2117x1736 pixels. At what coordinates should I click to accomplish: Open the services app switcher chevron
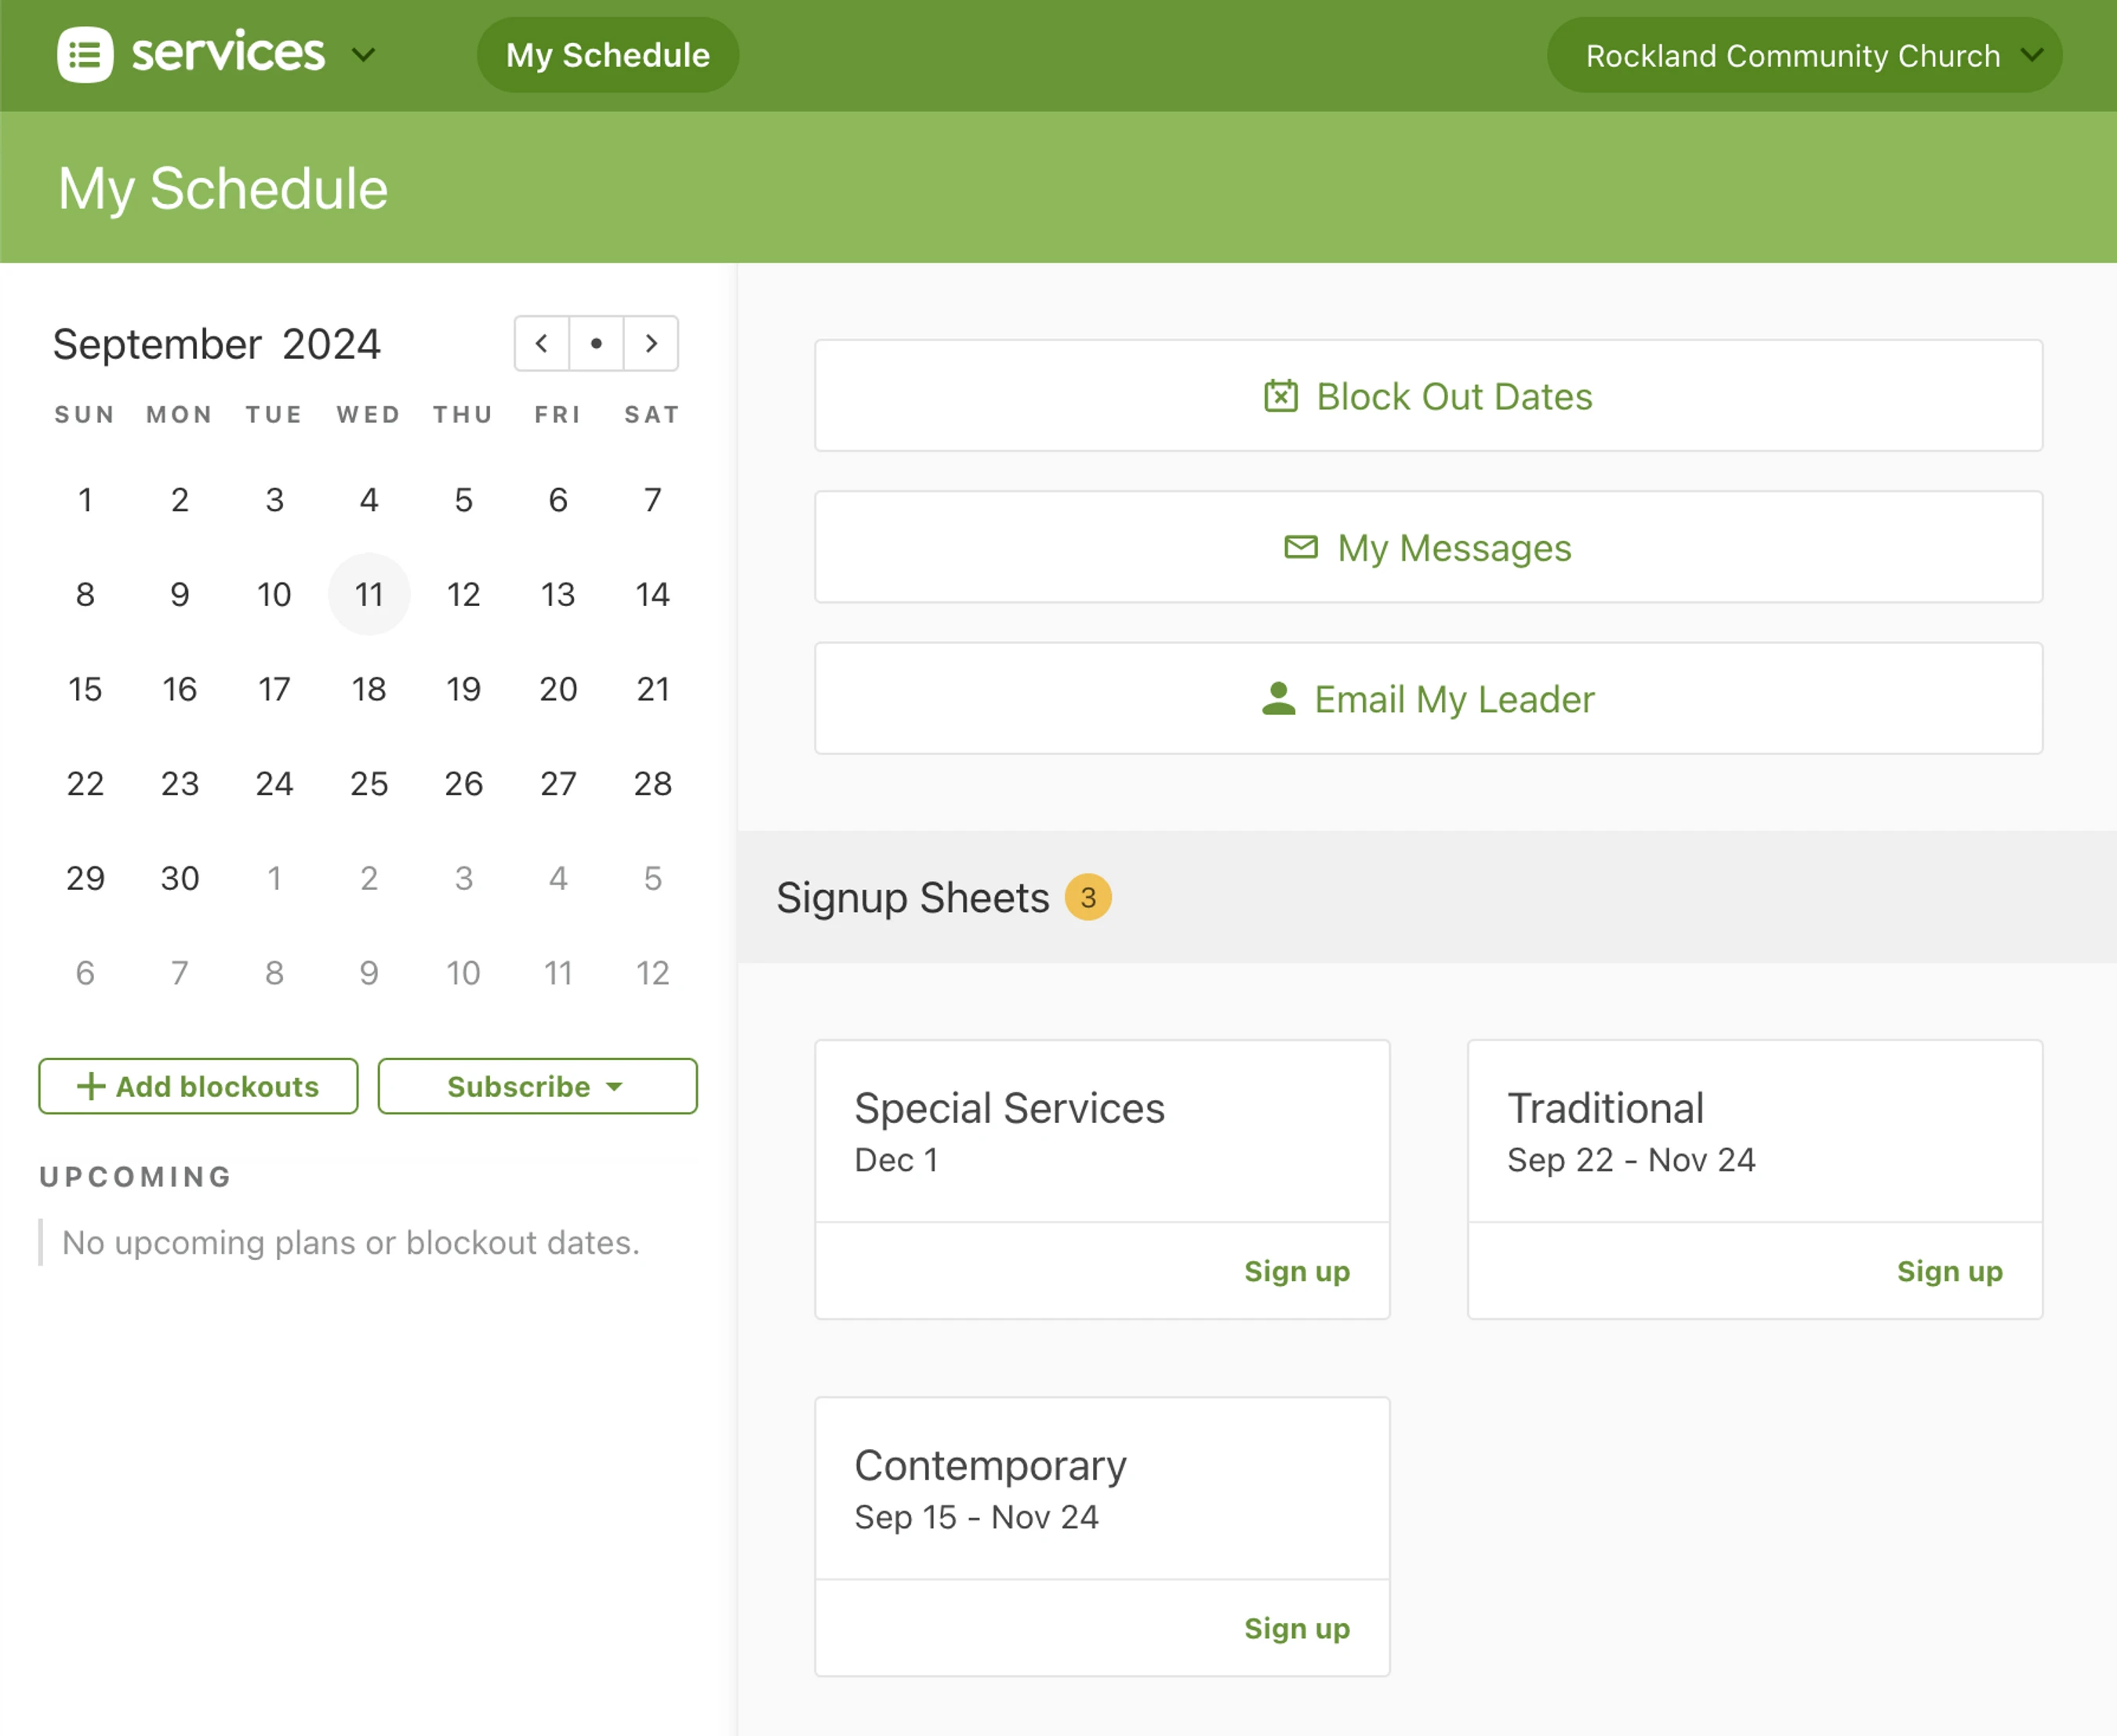click(364, 54)
